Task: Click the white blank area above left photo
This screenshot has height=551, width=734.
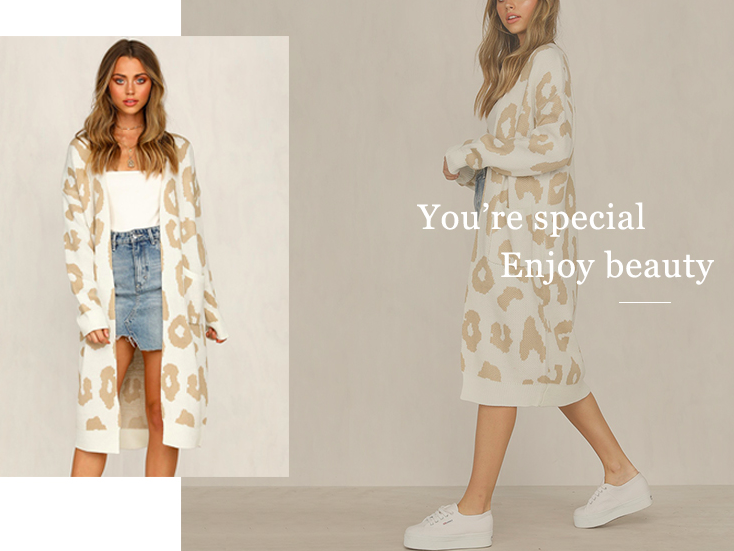Action: click(x=90, y=18)
